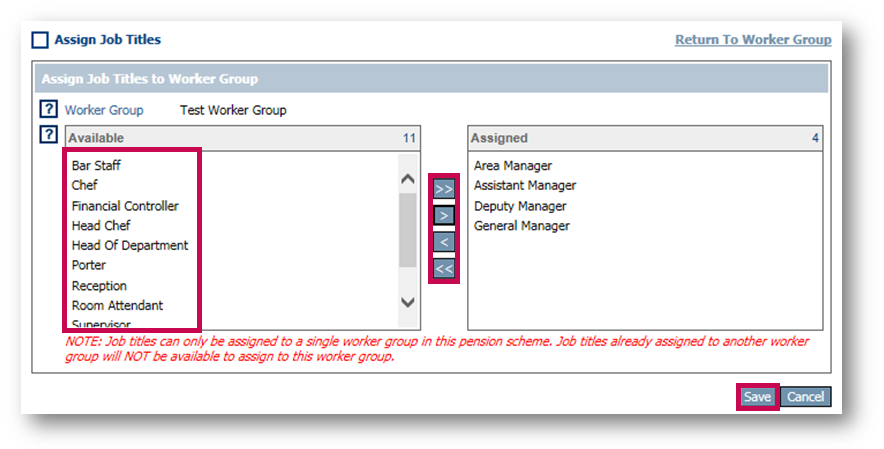Save the job title assignments
Image resolution: width=884 pixels, height=449 pixels.
pos(757,397)
